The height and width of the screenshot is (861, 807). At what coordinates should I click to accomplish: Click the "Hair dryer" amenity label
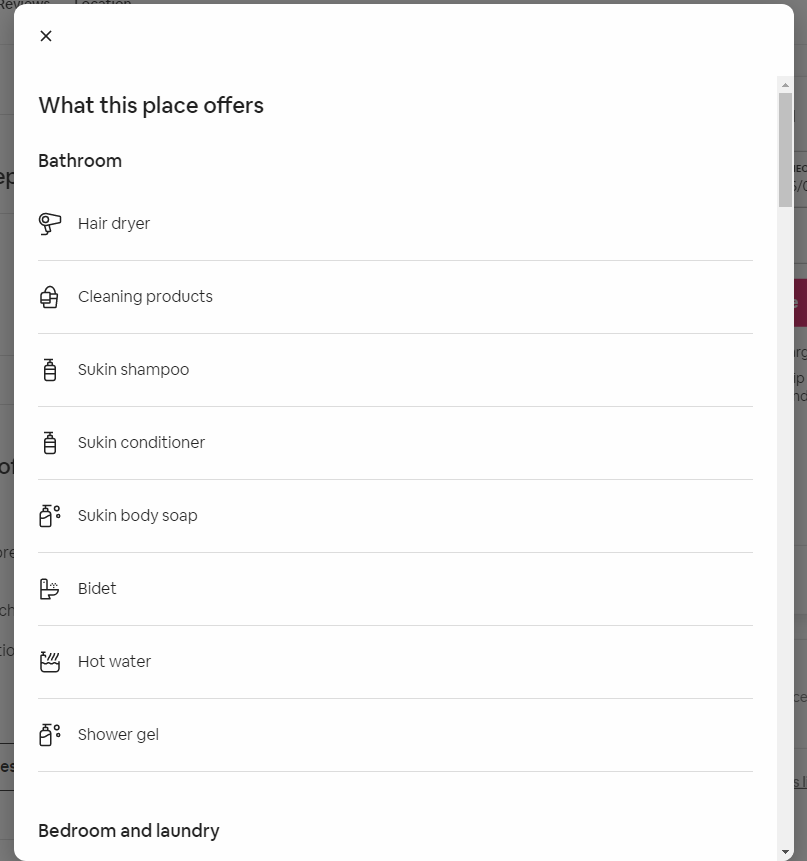tap(114, 224)
